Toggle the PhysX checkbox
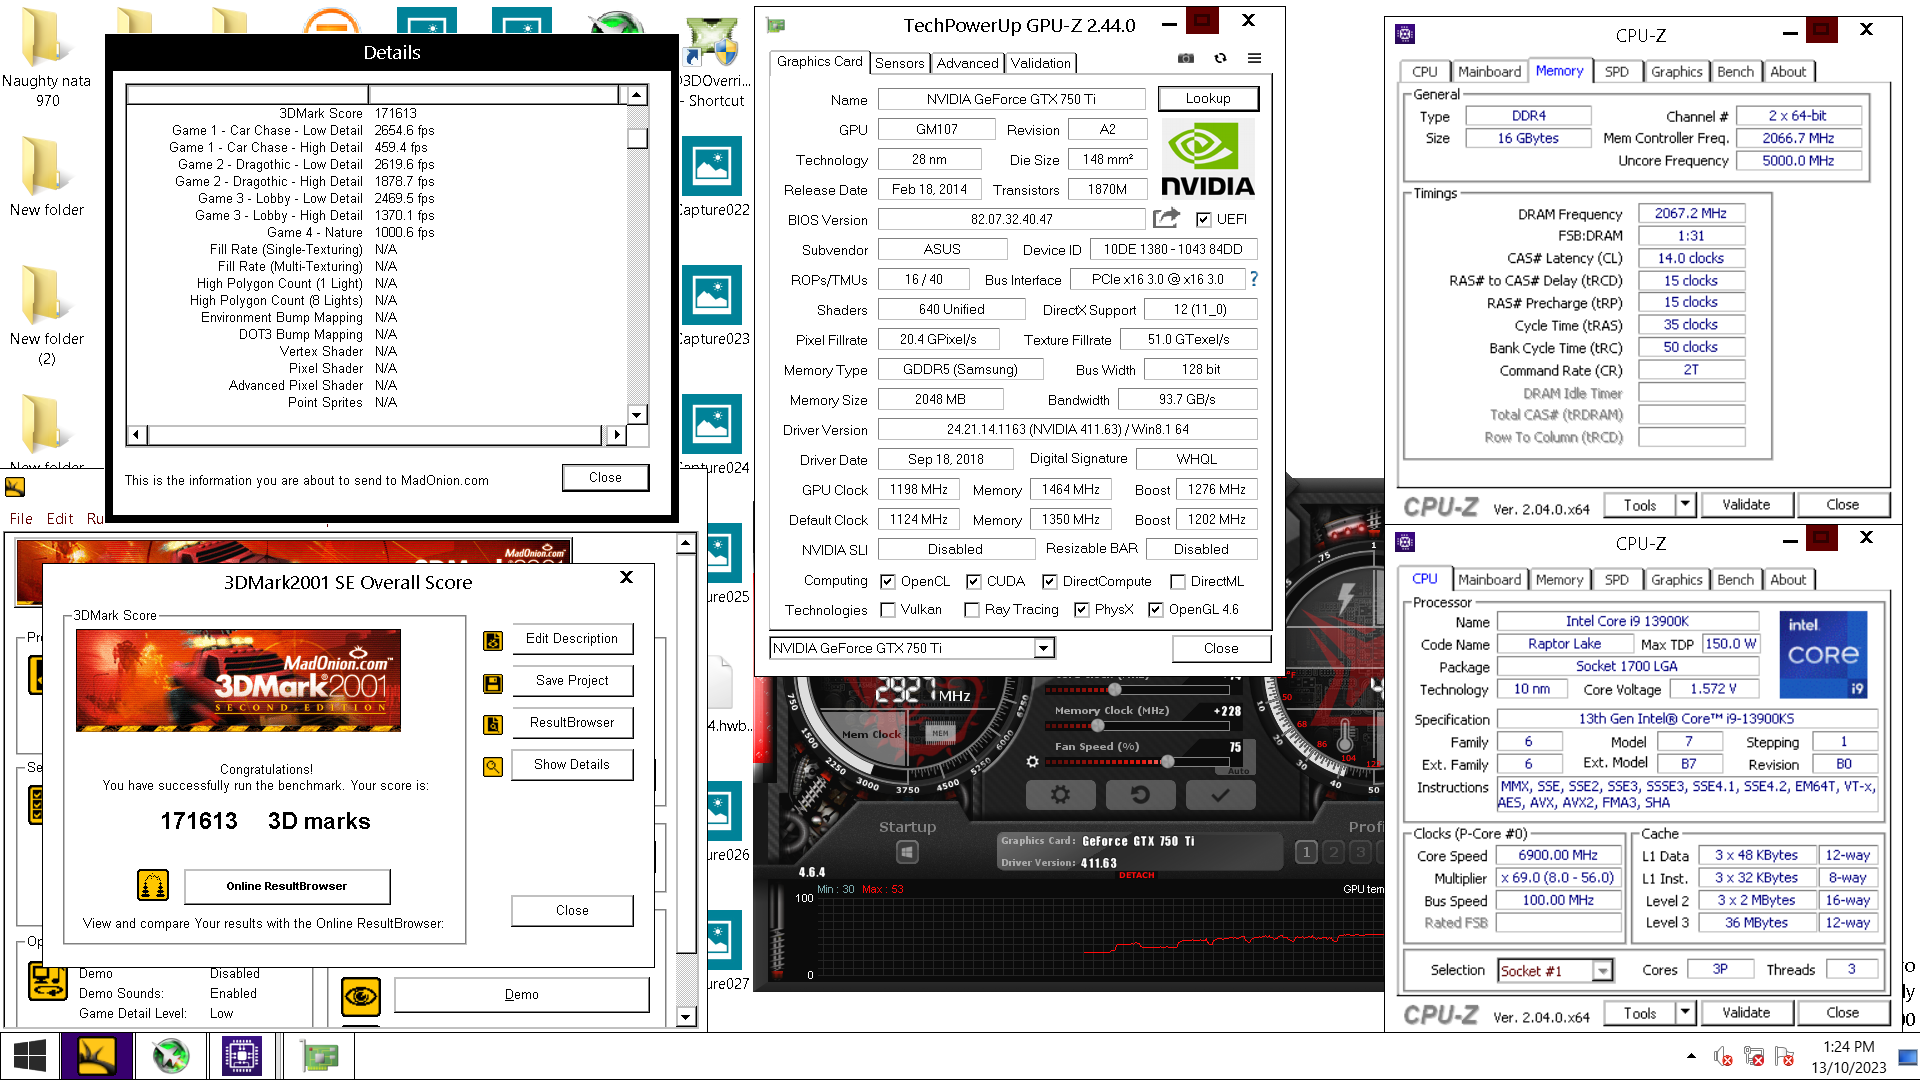 point(1082,610)
